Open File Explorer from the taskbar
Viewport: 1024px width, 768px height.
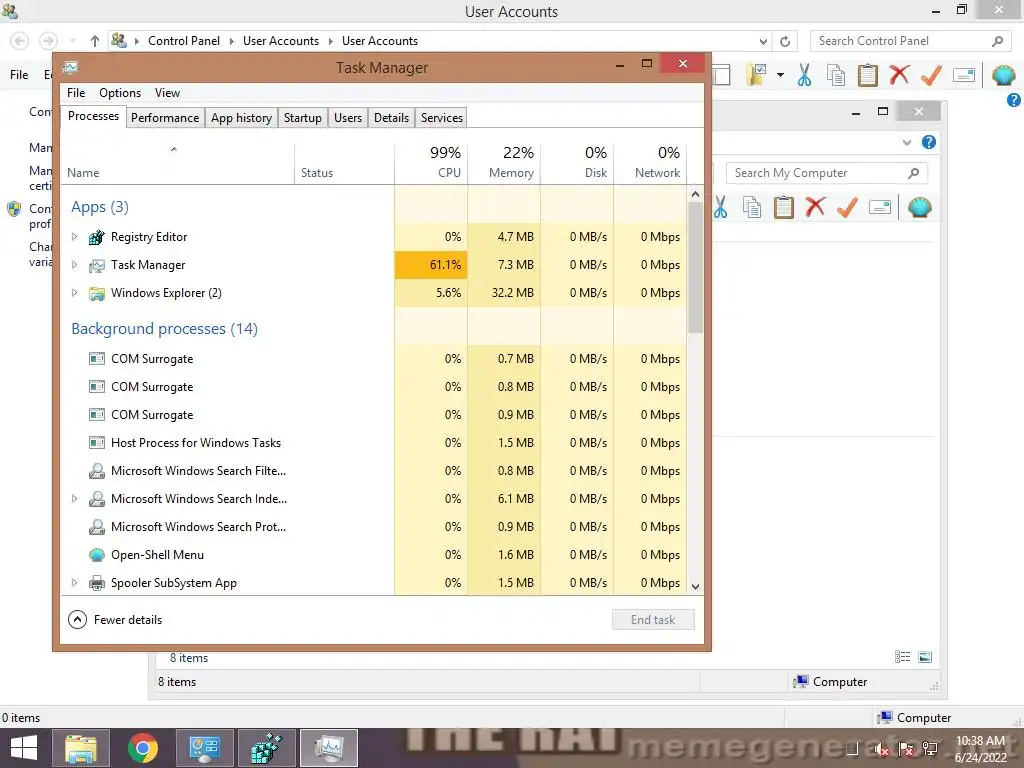tap(81, 748)
